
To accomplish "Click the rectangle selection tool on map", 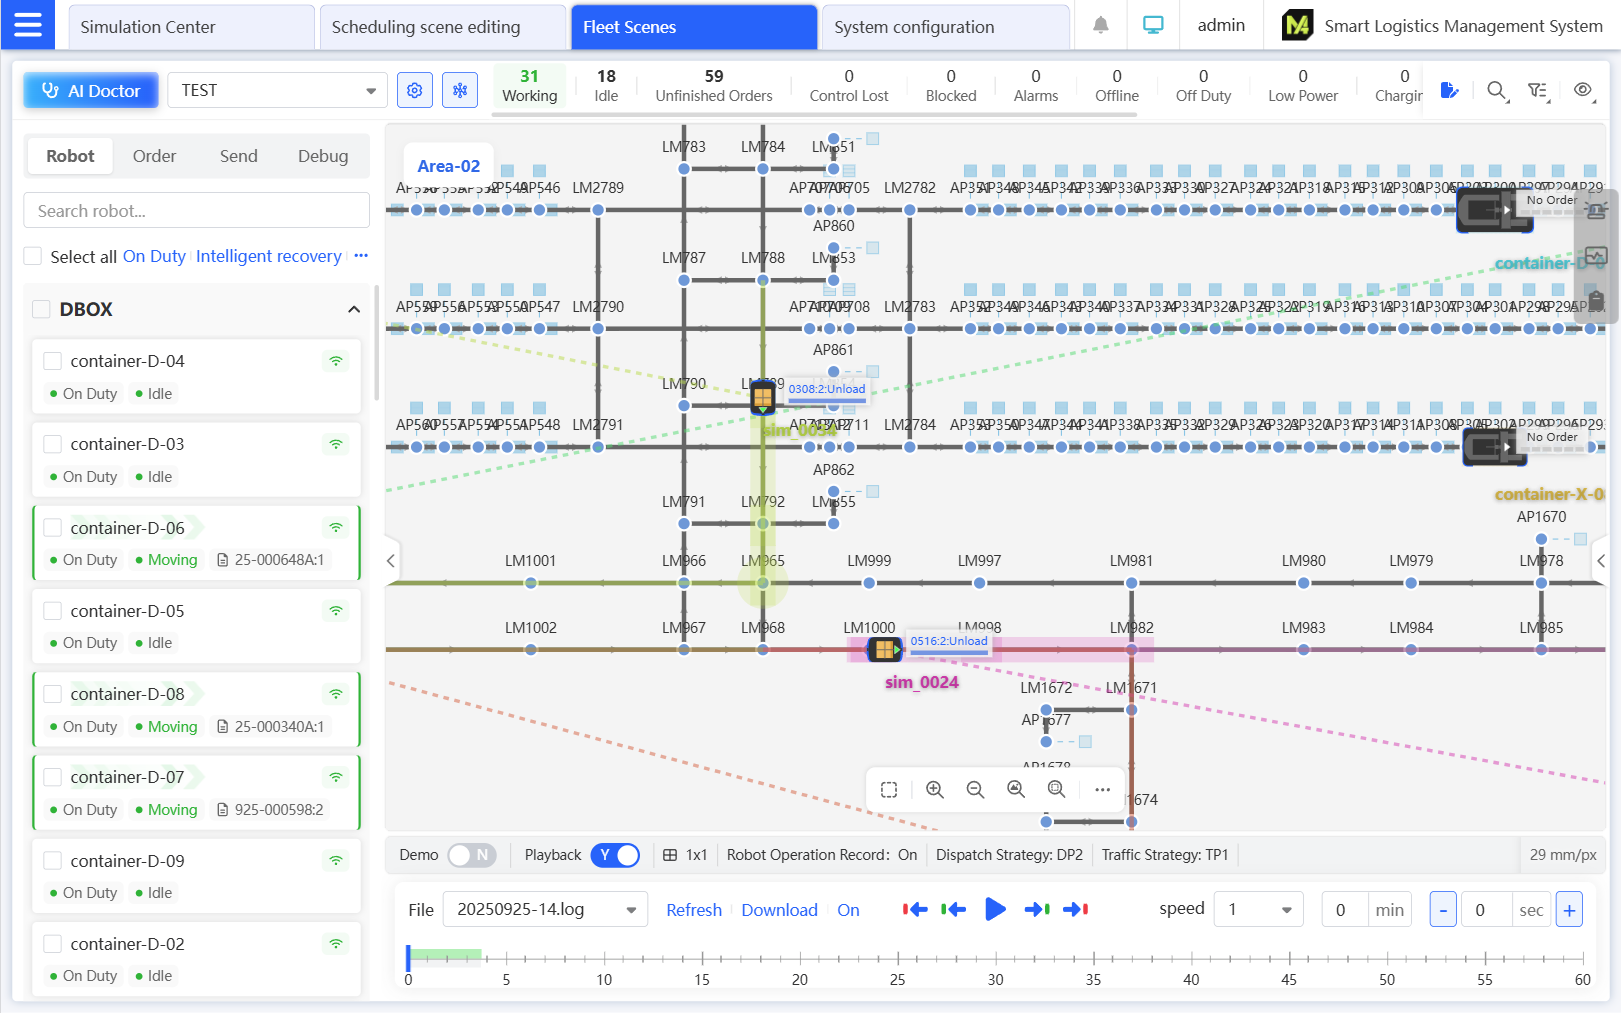I will [x=889, y=789].
